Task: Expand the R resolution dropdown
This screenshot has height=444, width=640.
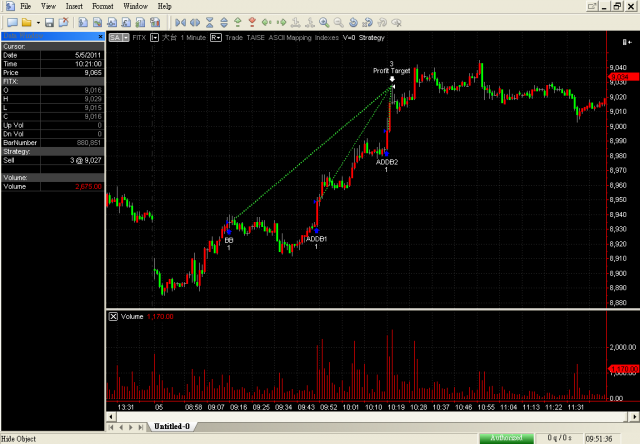Action: [x=216, y=38]
